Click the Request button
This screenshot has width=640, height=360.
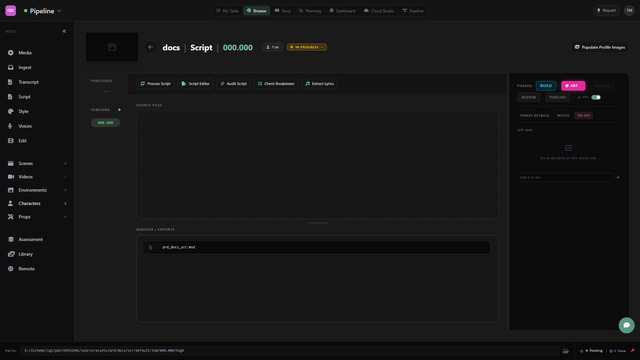pyautogui.click(x=606, y=11)
